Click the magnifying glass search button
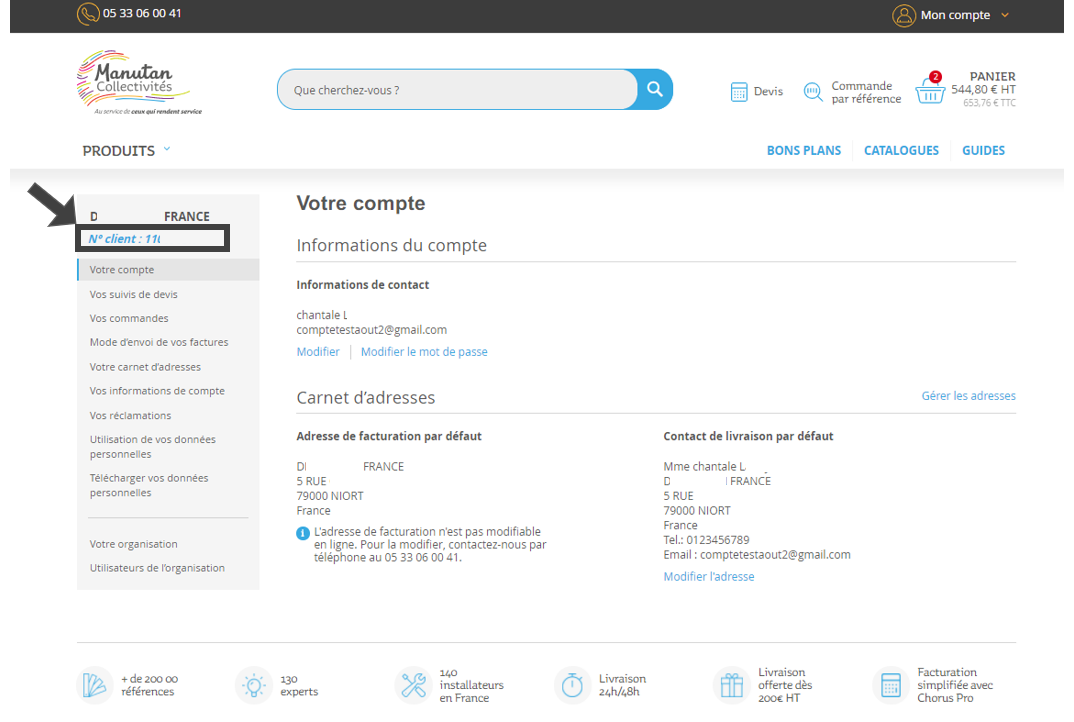 pos(655,89)
